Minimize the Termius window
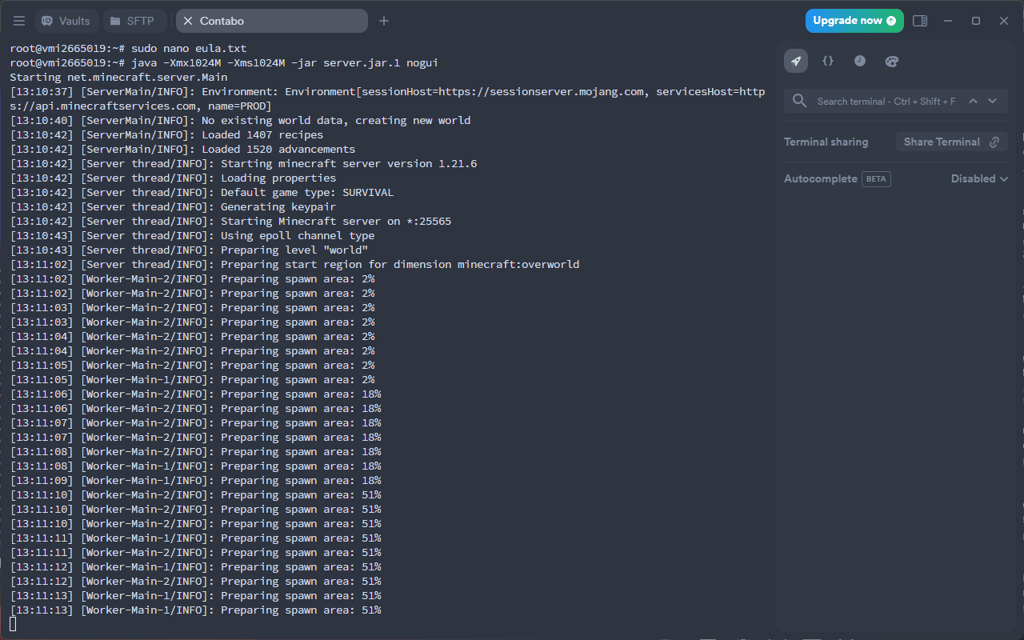The height and width of the screenshot is (640, 1024). [948, 21]
